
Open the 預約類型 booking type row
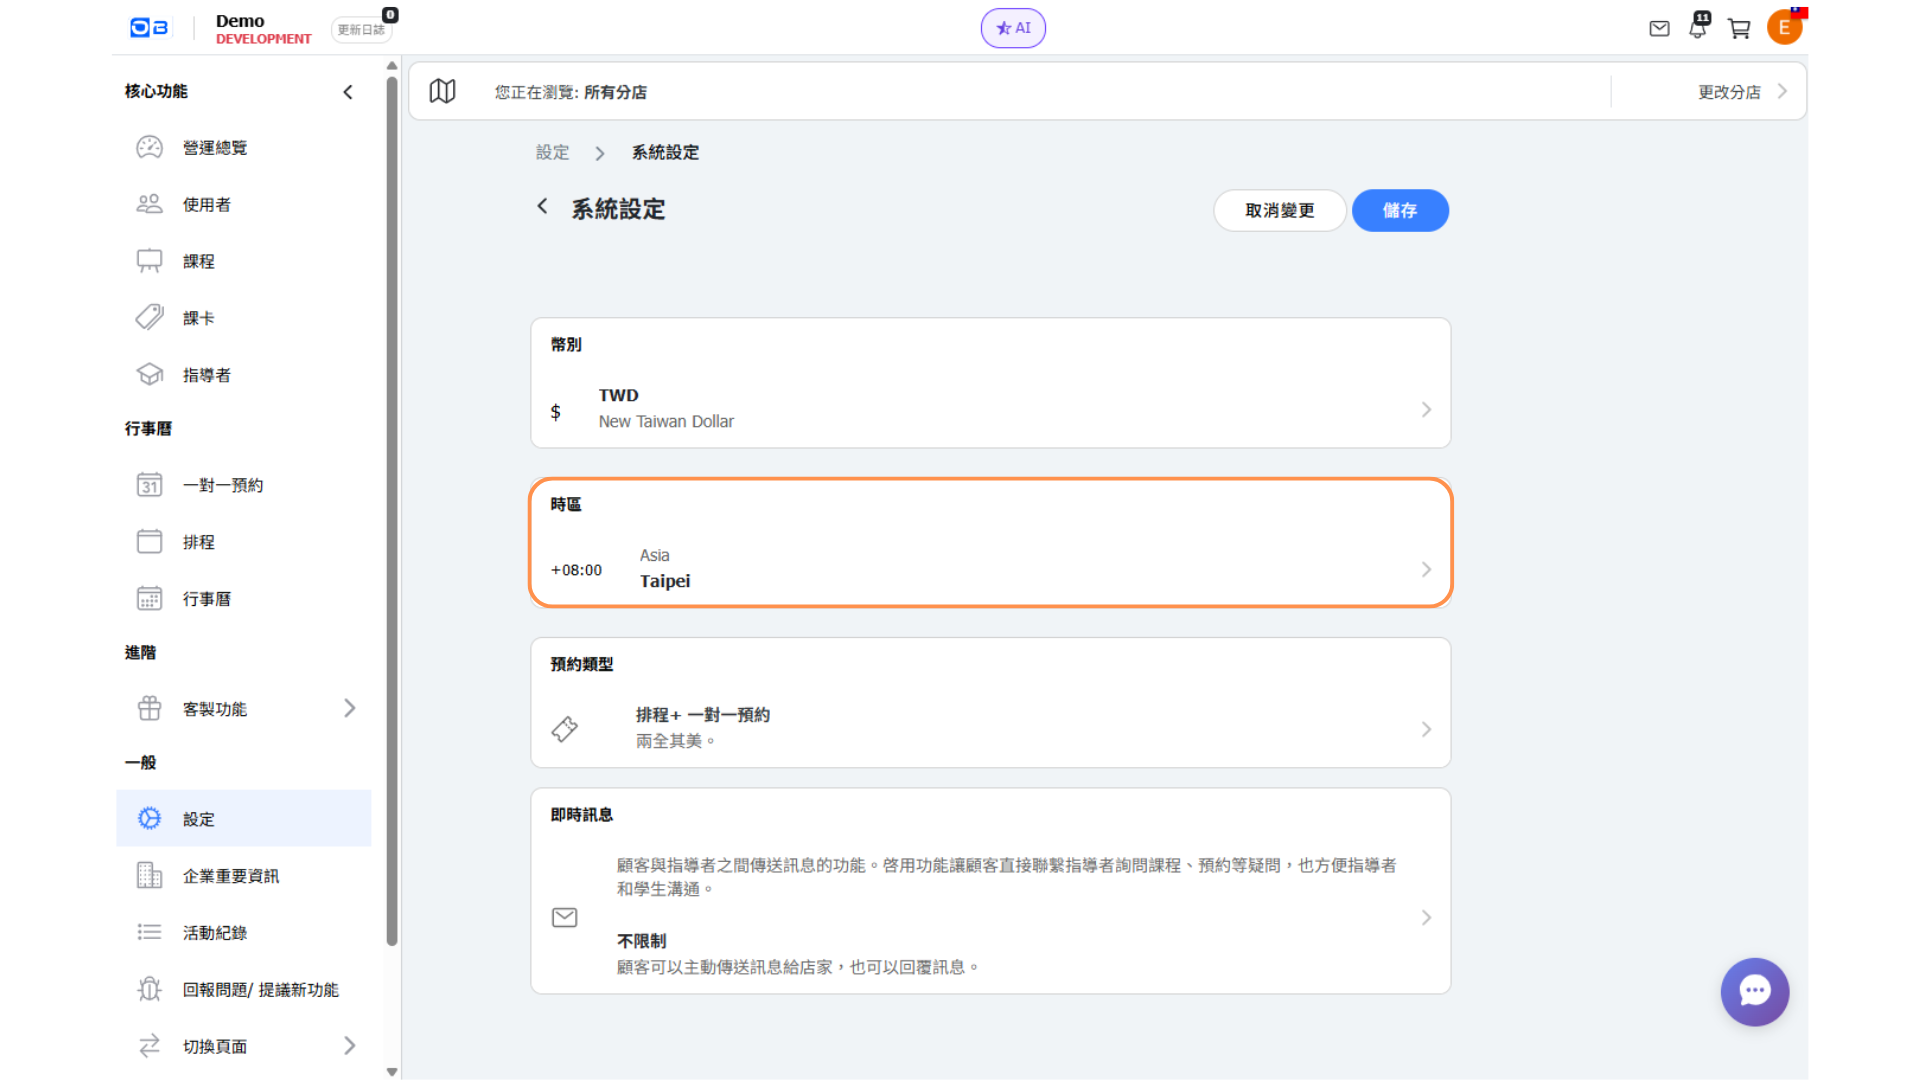990,728
